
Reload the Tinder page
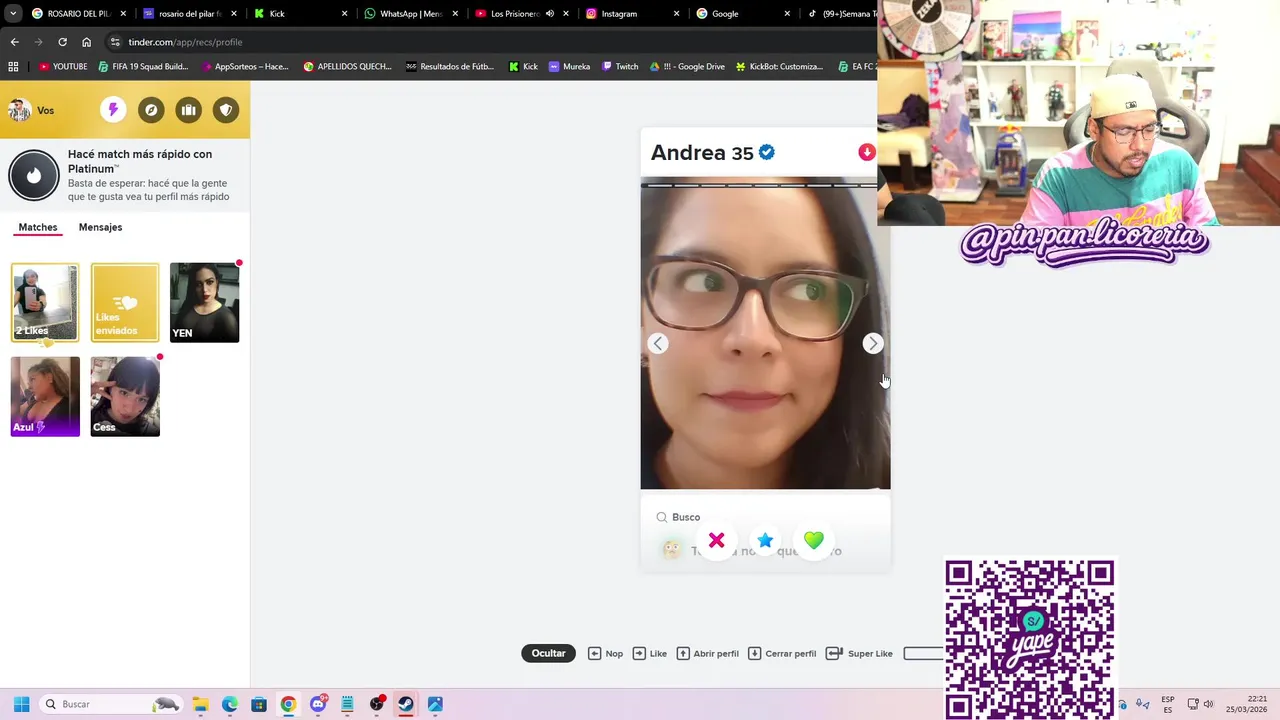click(x=62, y=42)
